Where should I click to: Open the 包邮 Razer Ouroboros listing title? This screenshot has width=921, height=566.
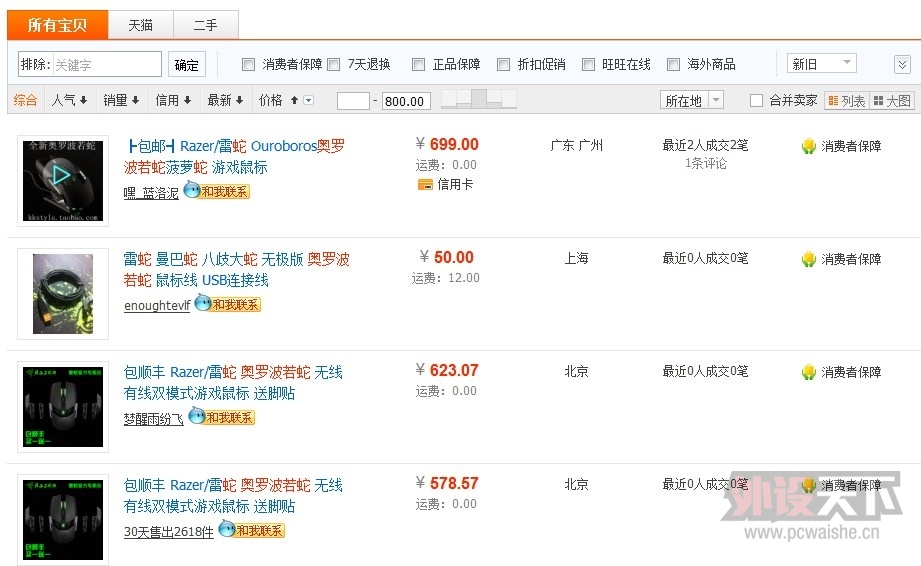(235, 157)
